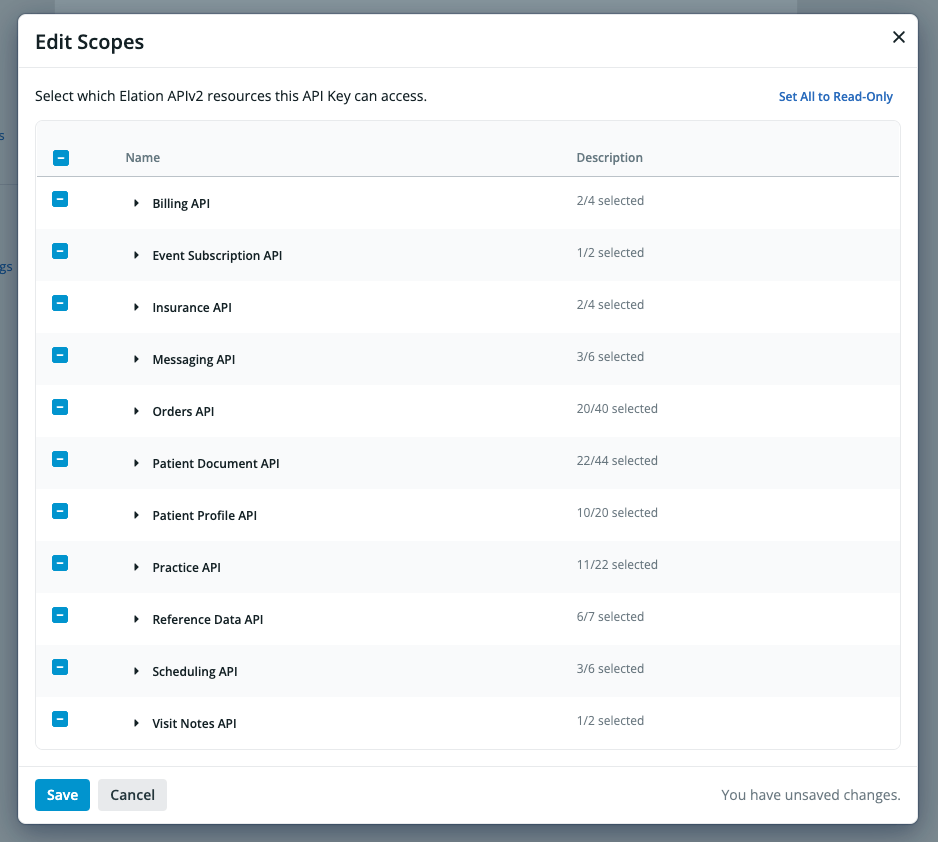Expand the Patient Document API arrow
Image resolution: width=938 pixels, height=842 pixels.
(x=136, y=463)
